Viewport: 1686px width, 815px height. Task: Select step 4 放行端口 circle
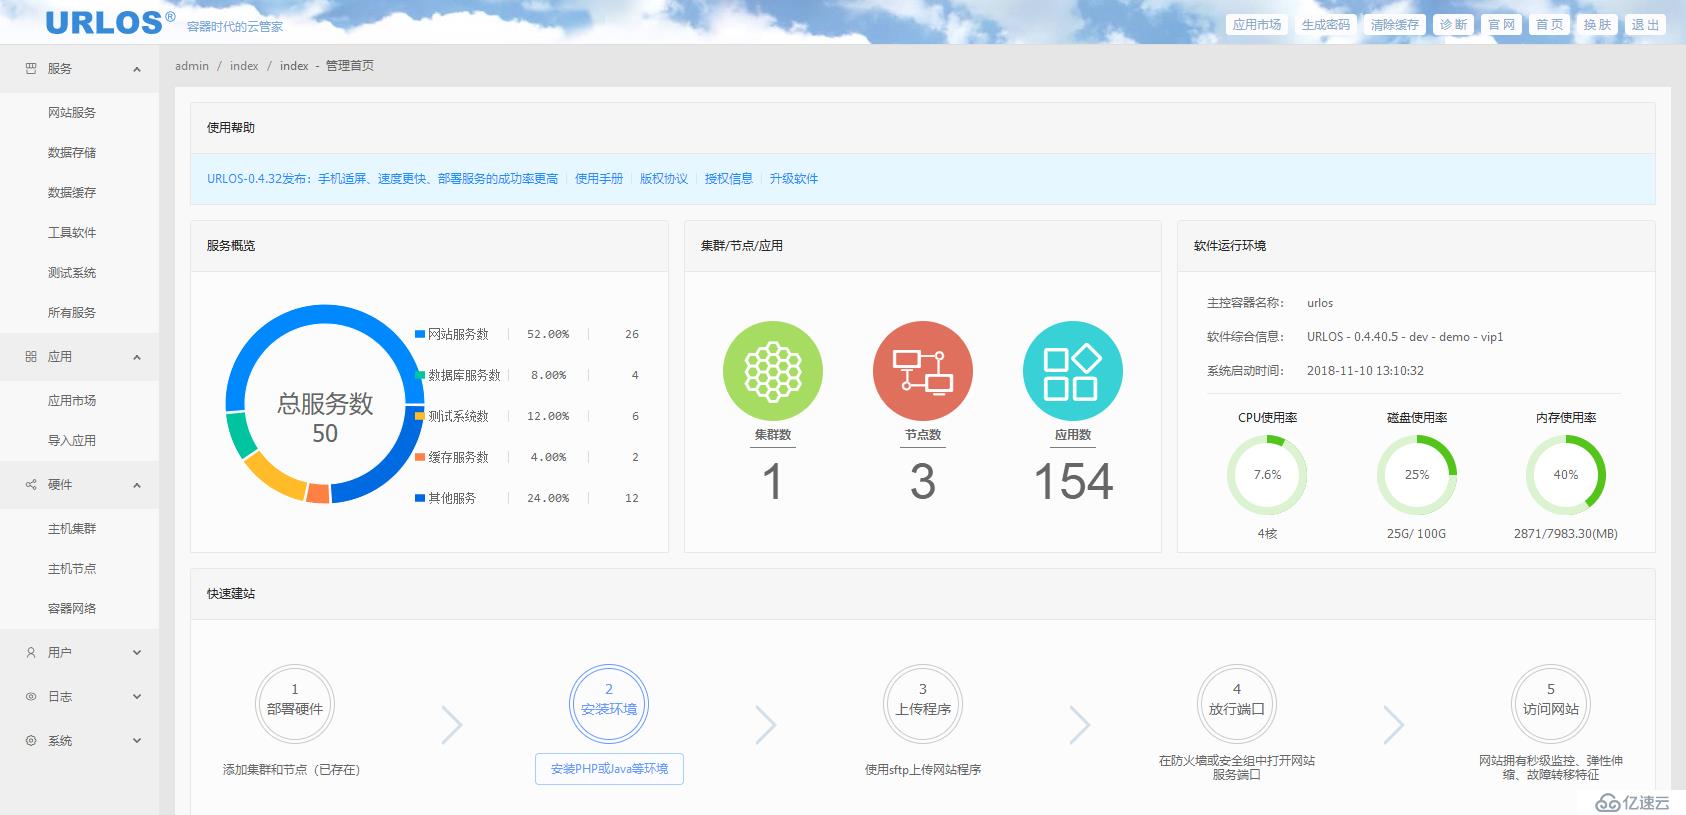tap(1237, 704)
